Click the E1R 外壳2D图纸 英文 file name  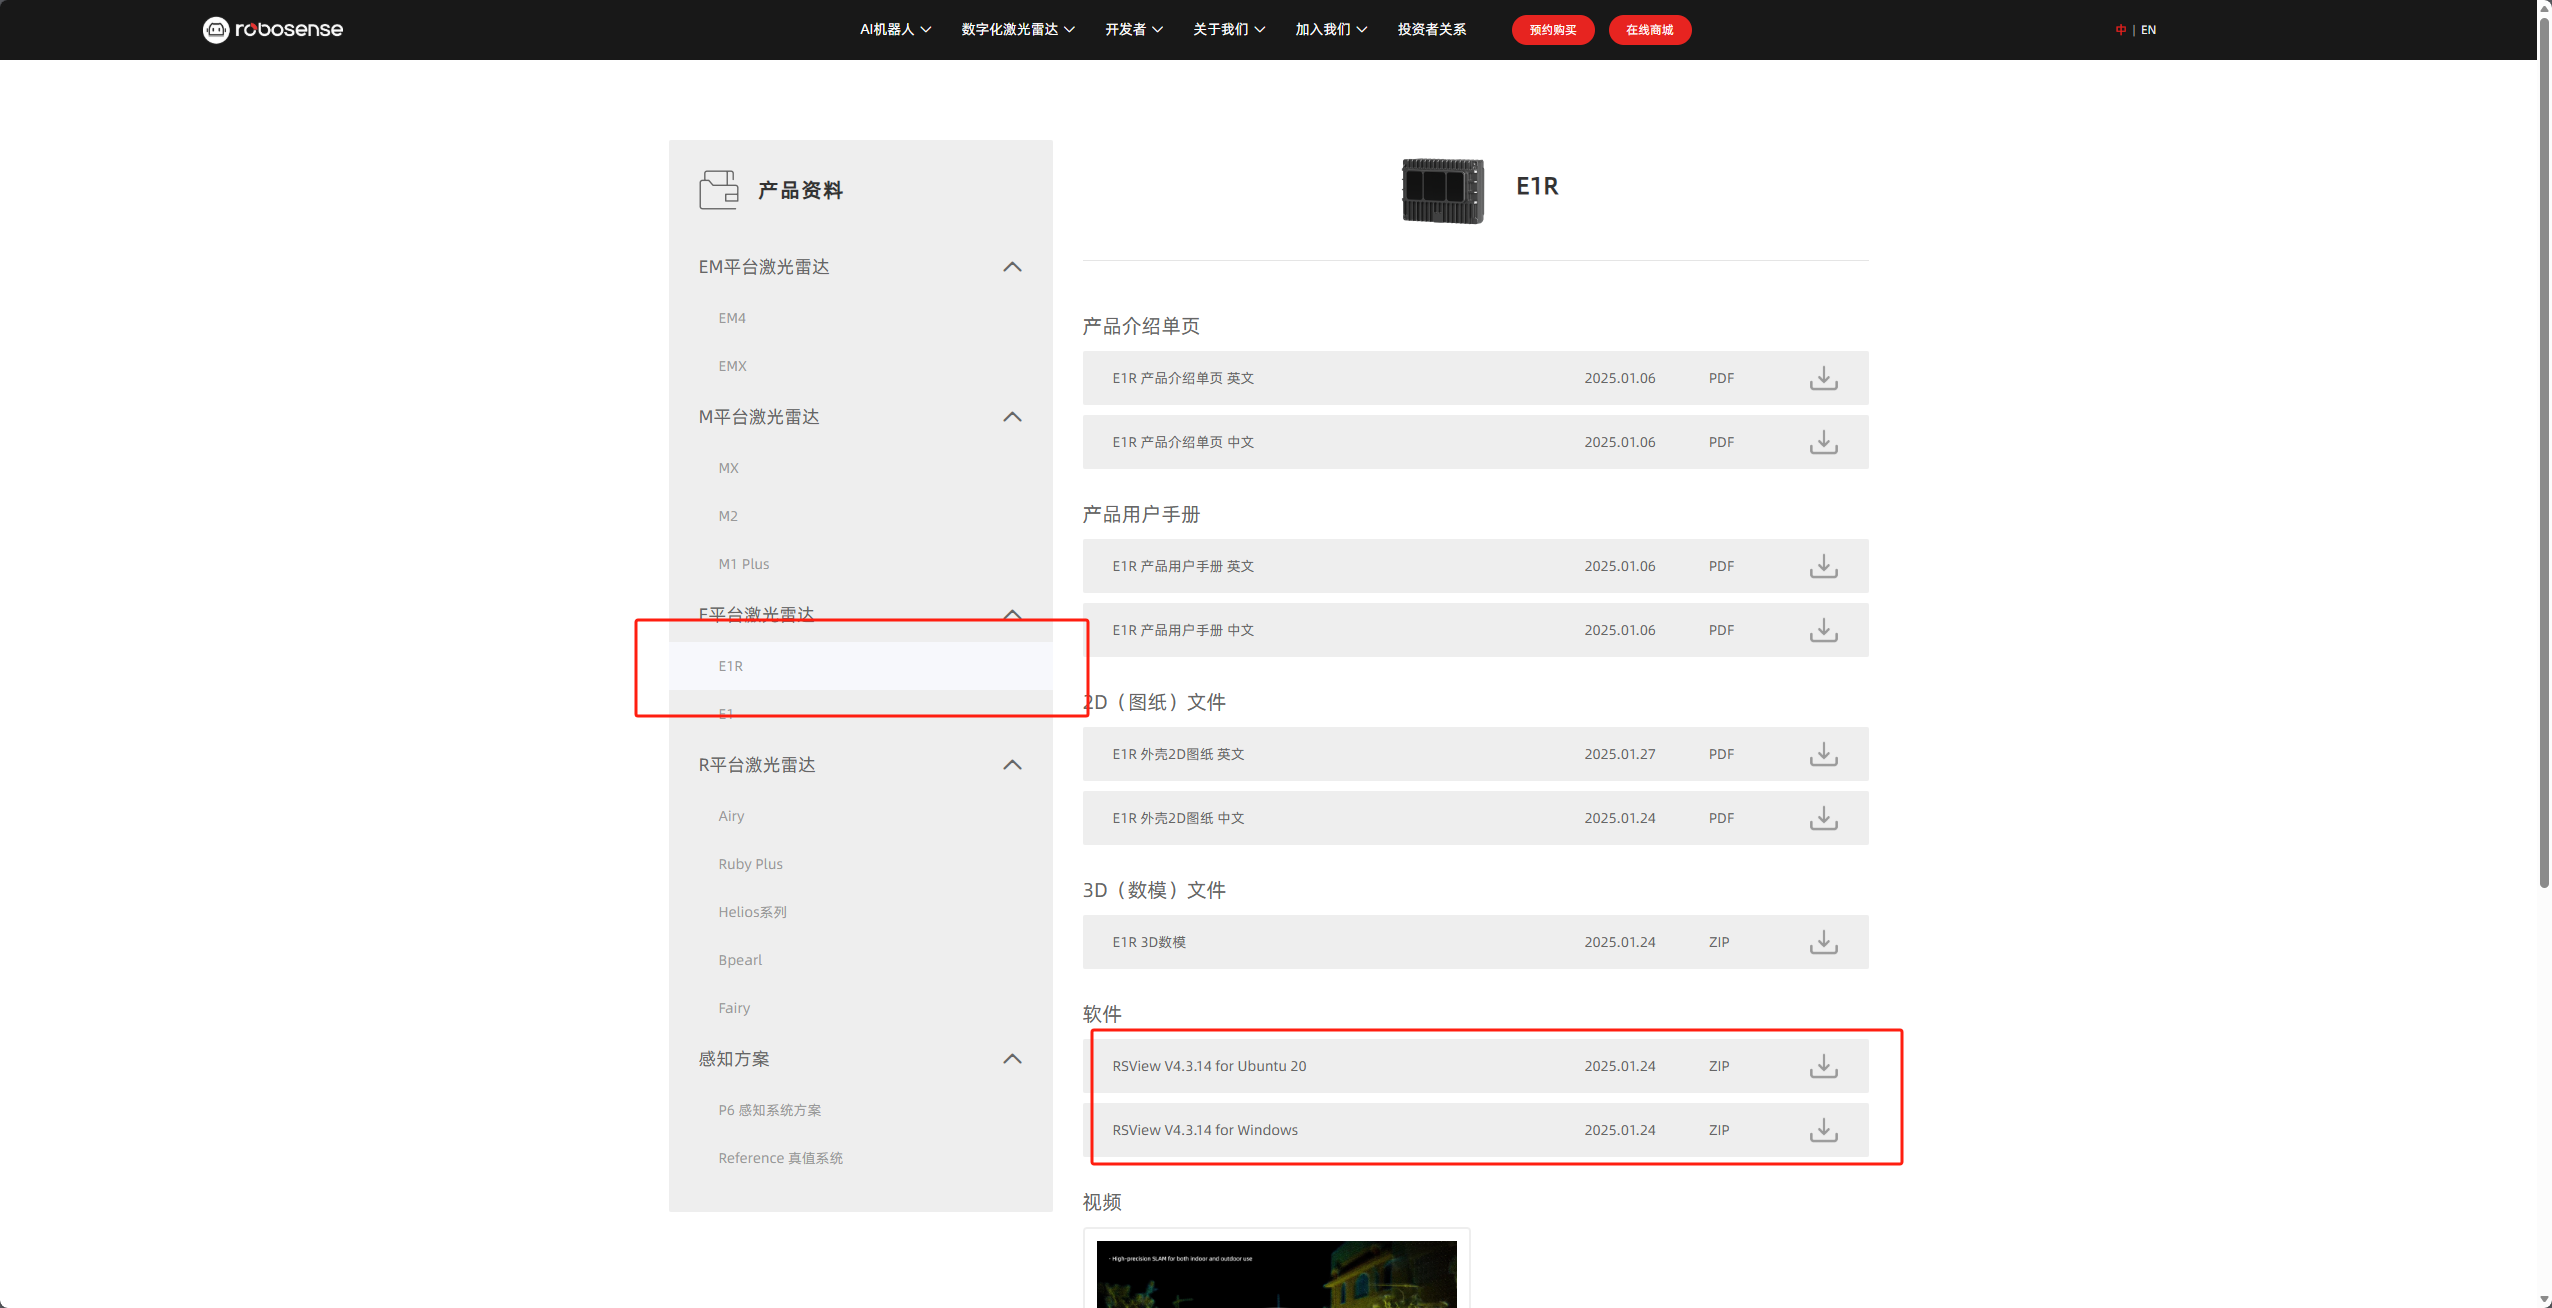(x=1178, y=754)
